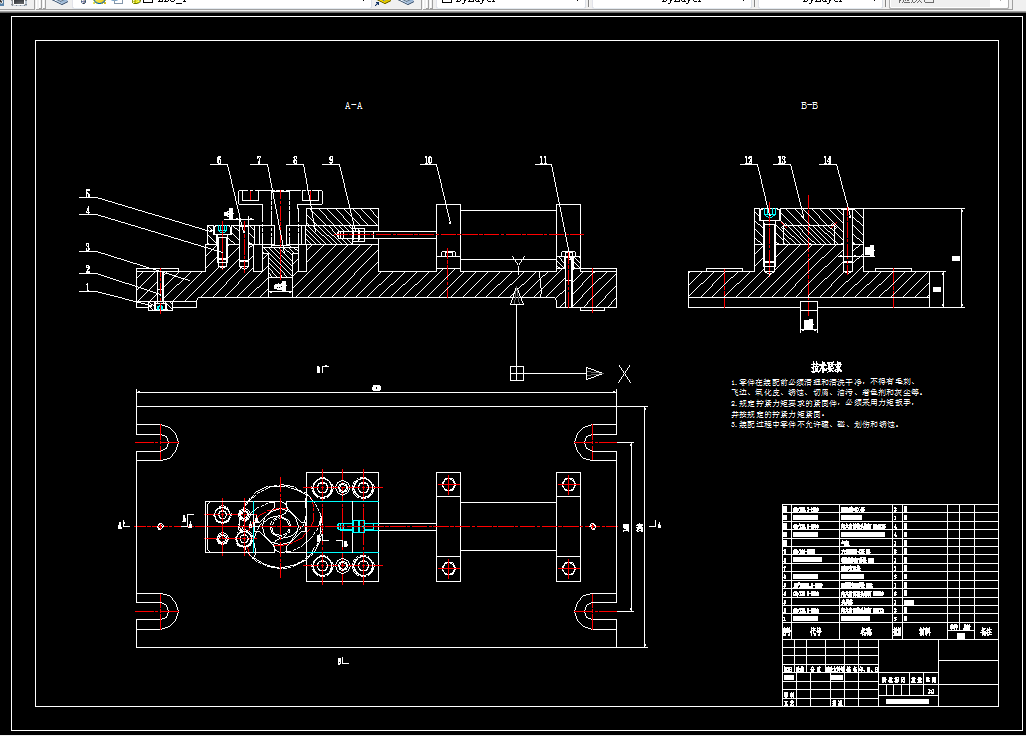The image size is (1026, 736).
Task: Select the 材料 column header in parts list
Action: pyautogui.click(x=925, y=632)
